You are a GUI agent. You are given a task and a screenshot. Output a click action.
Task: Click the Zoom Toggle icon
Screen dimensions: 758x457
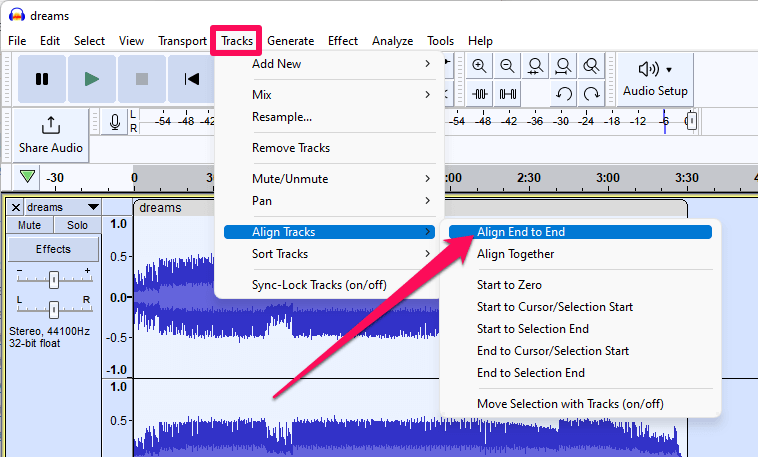591,66
